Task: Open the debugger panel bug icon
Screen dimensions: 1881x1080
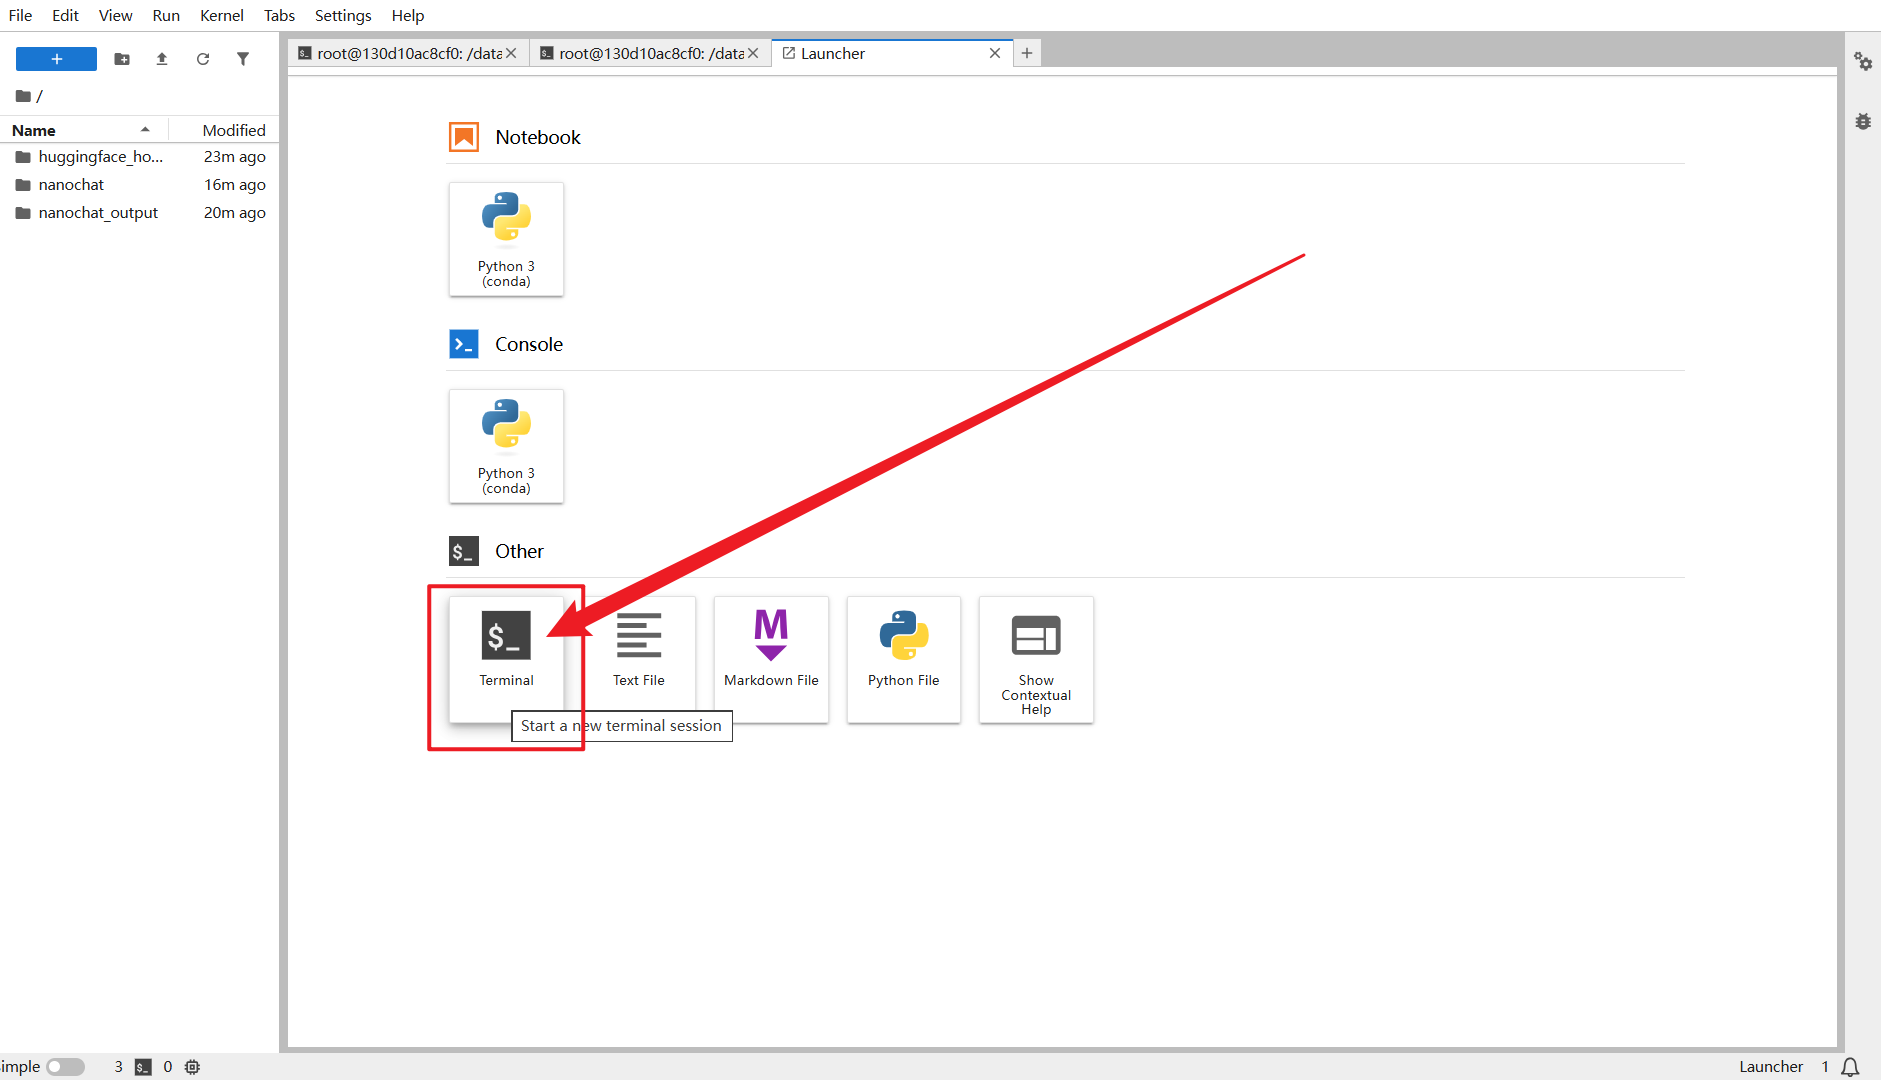Action: [x=1863, y=122]
